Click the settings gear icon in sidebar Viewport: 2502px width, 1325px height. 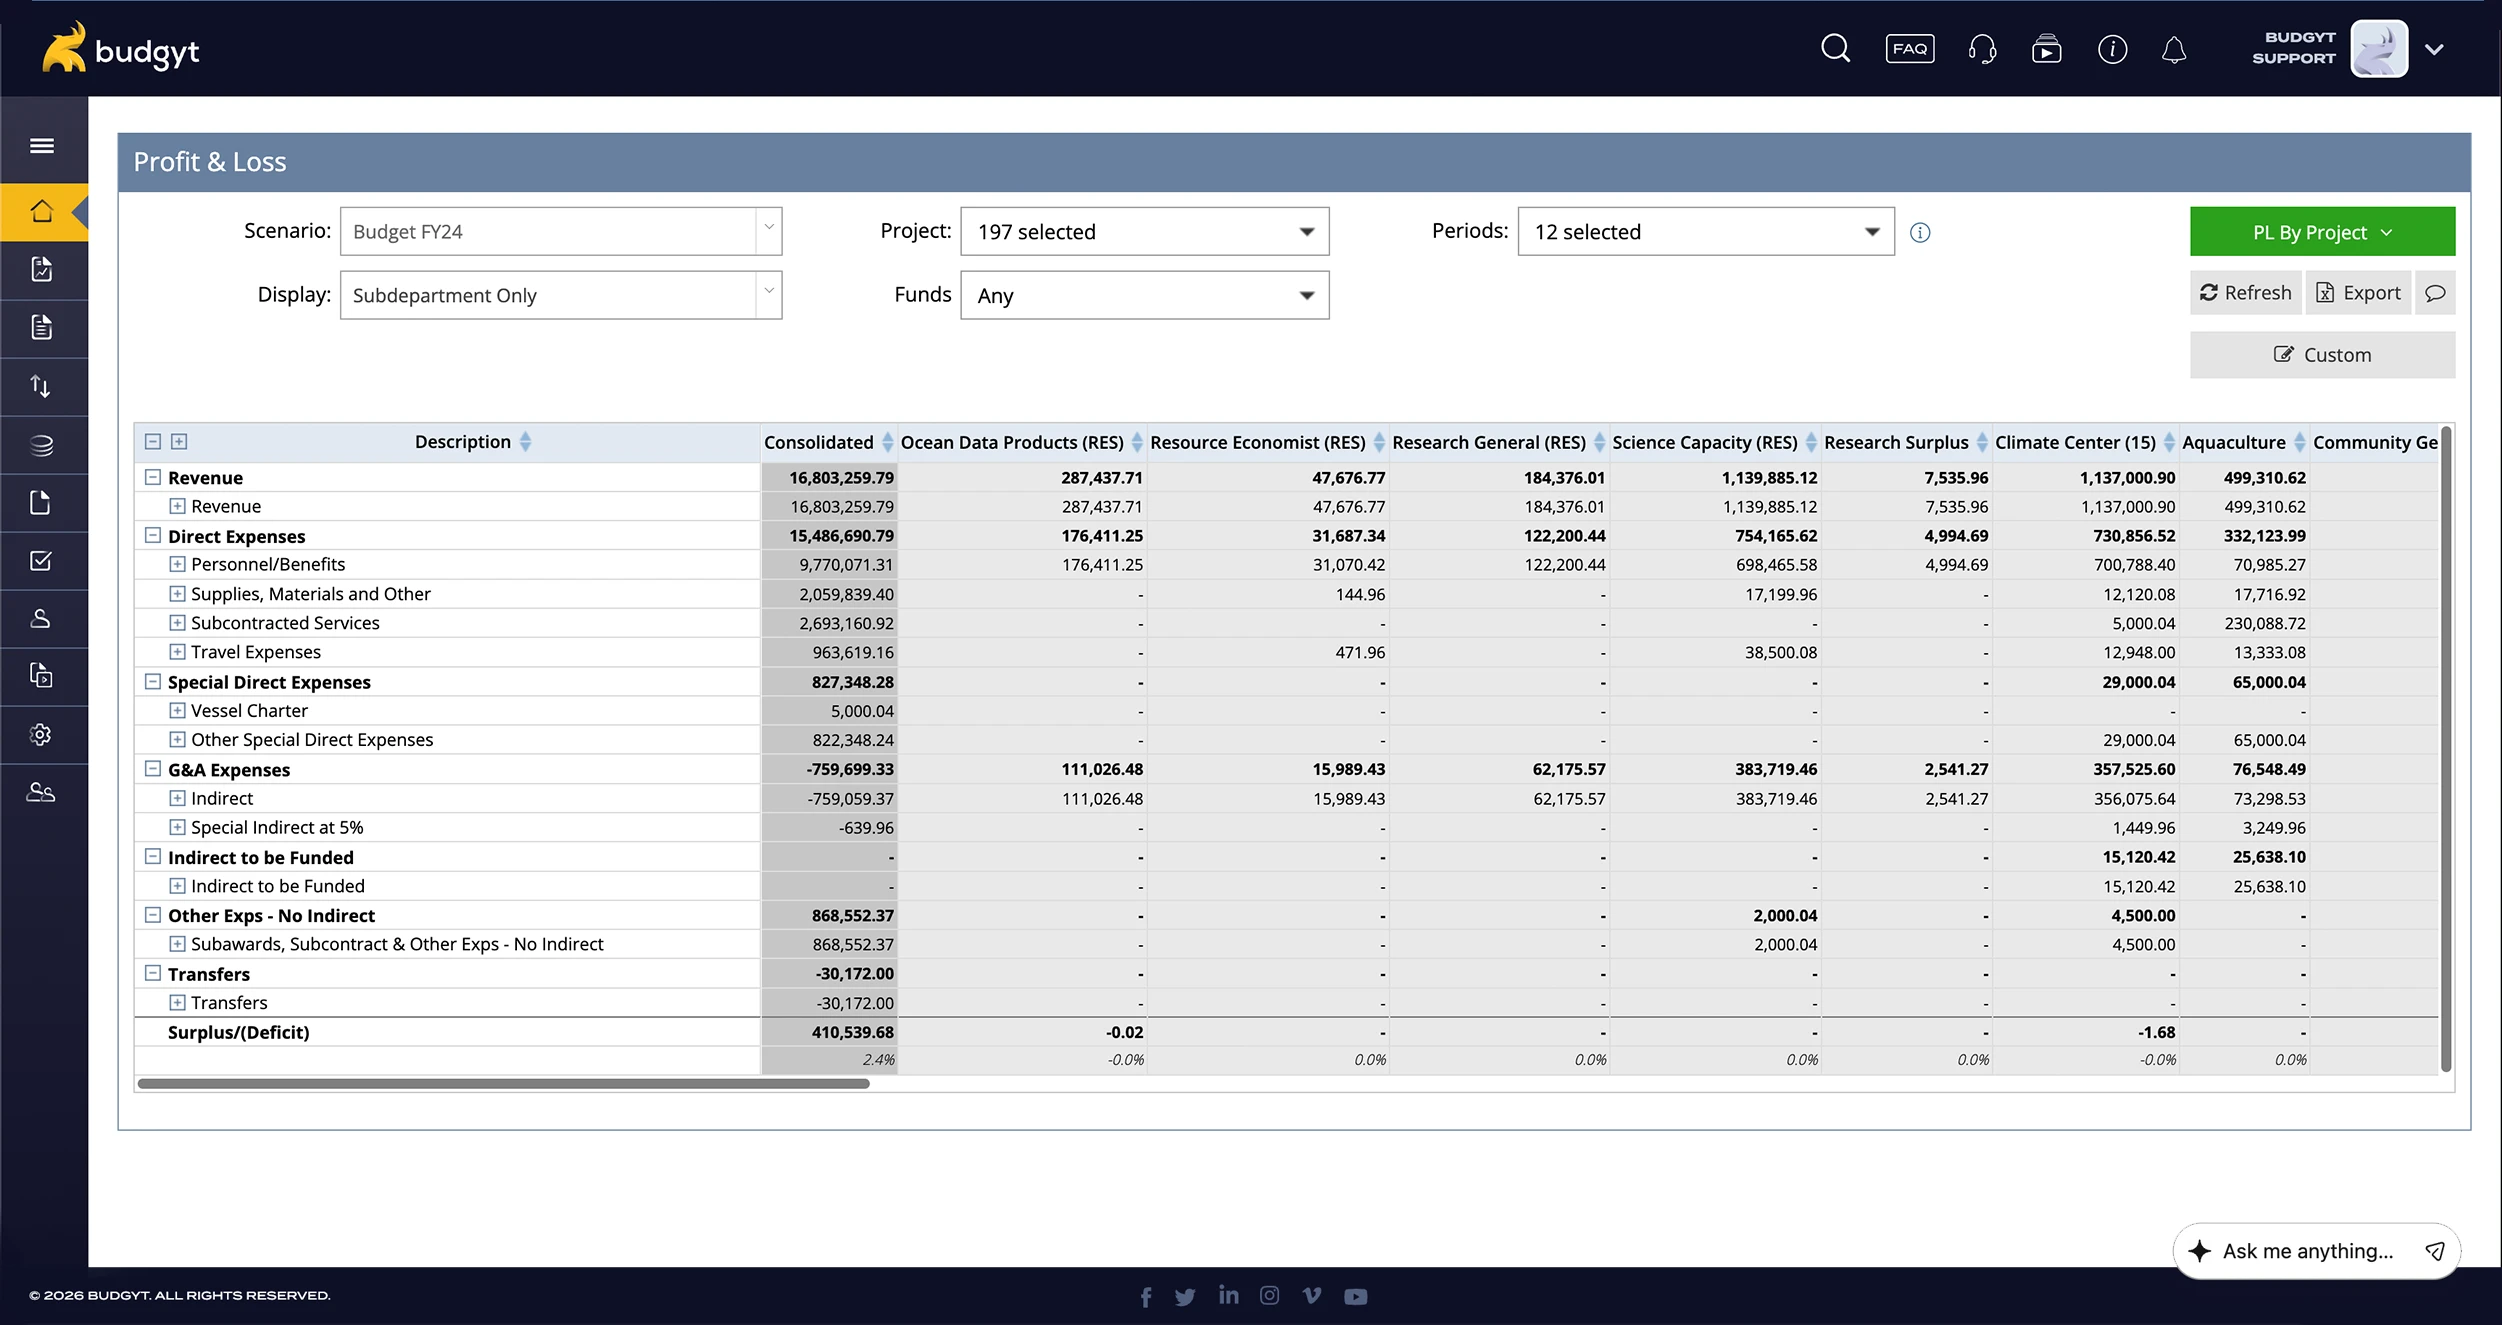(41, 735)
